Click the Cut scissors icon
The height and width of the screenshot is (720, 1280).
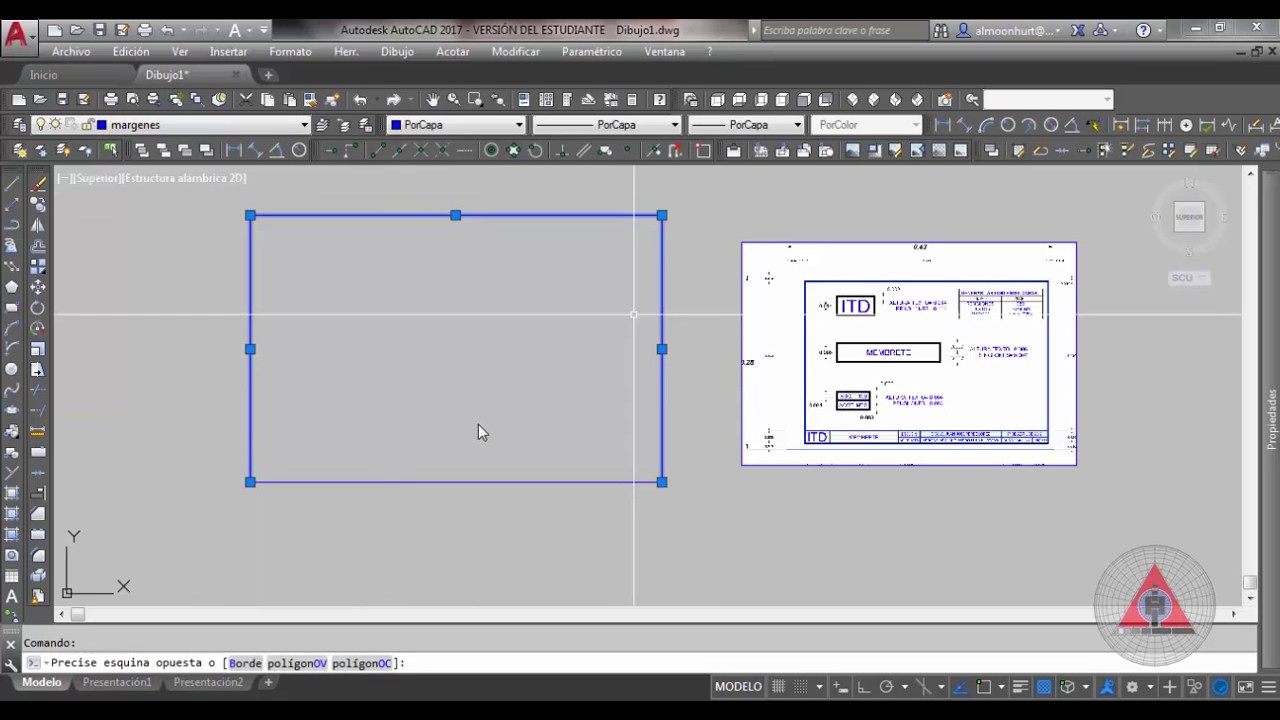click(x=246, y=99)
